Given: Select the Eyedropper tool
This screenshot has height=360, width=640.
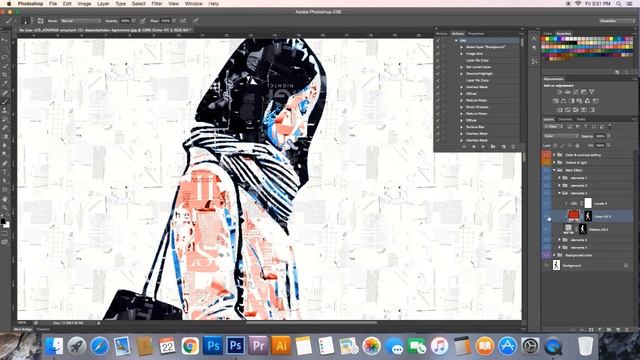Looking at the screenshot, I should pos(5,83).
